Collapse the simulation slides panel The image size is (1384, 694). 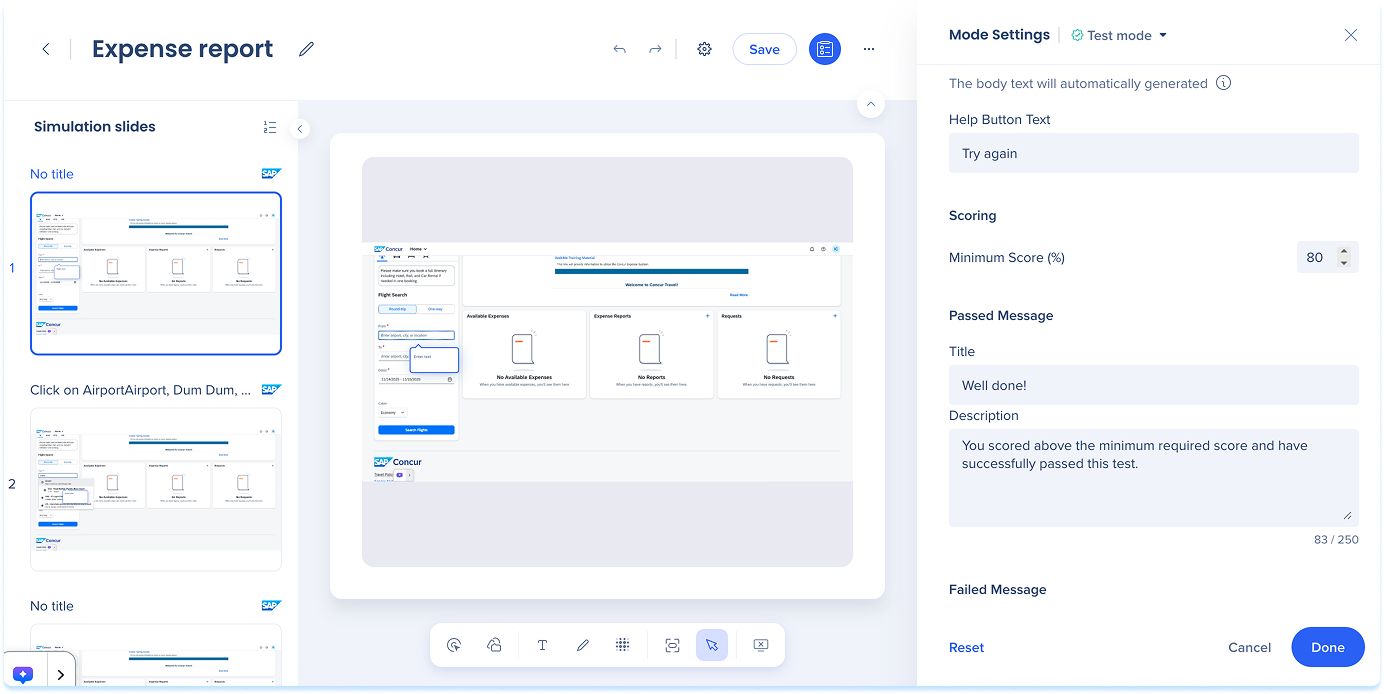300,128
